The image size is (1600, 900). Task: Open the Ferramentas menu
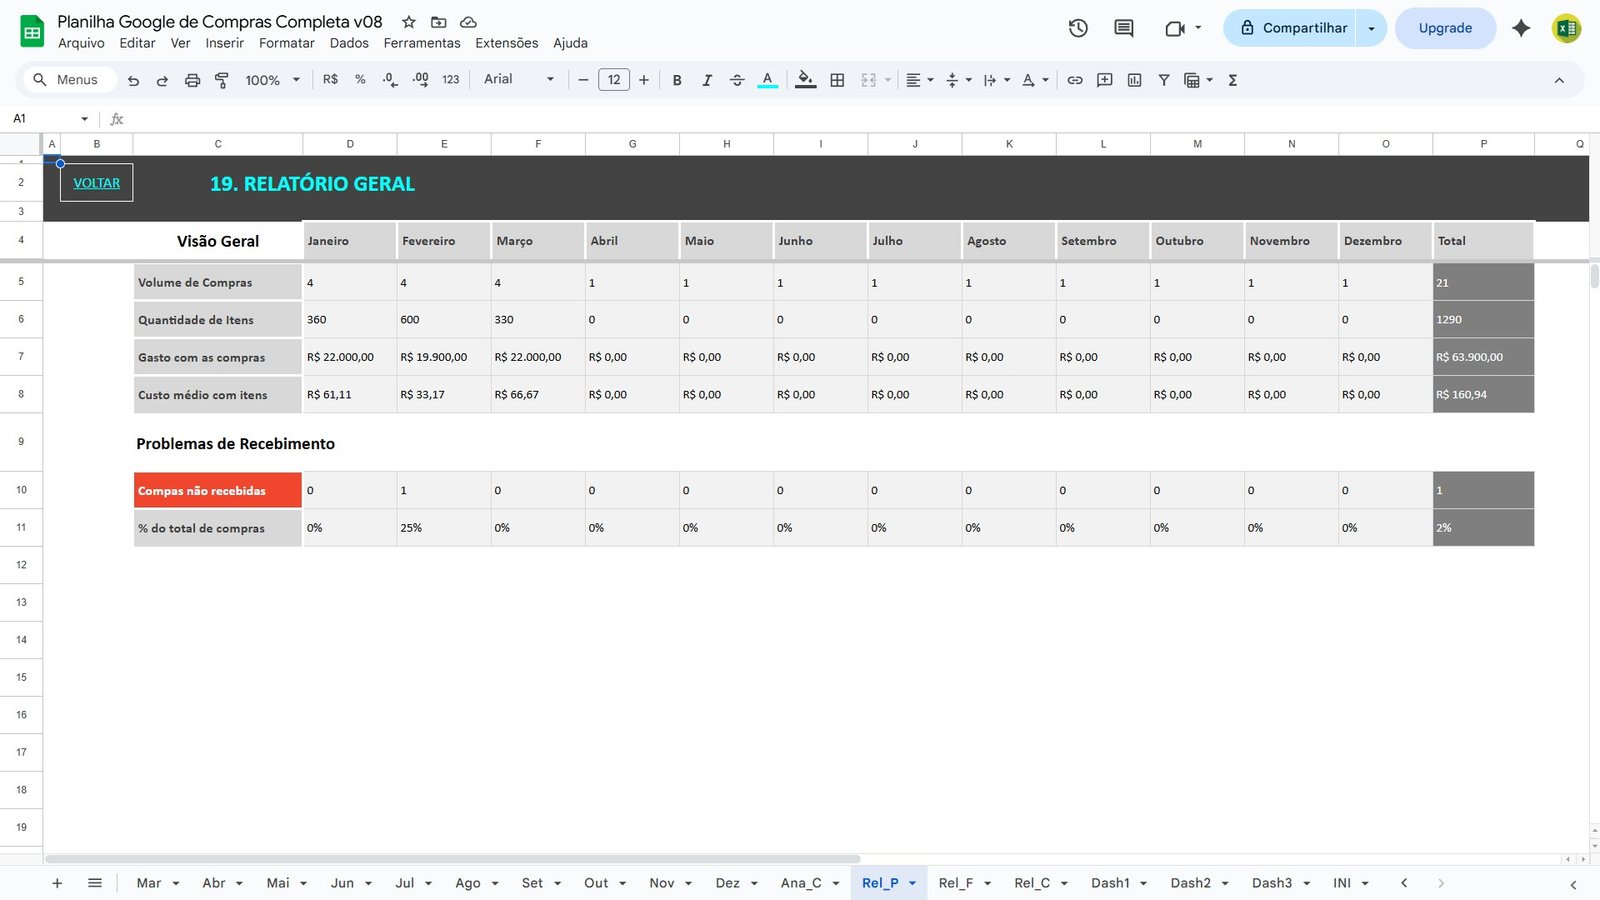422,43
